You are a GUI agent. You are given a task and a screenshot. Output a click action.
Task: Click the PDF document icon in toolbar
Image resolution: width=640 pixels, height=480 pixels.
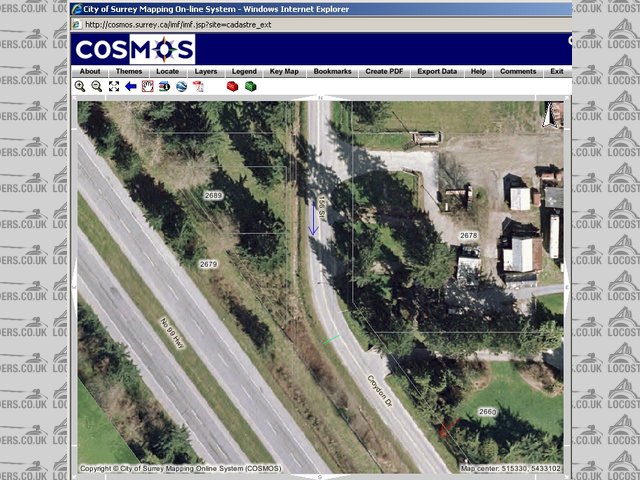[198, 87]
